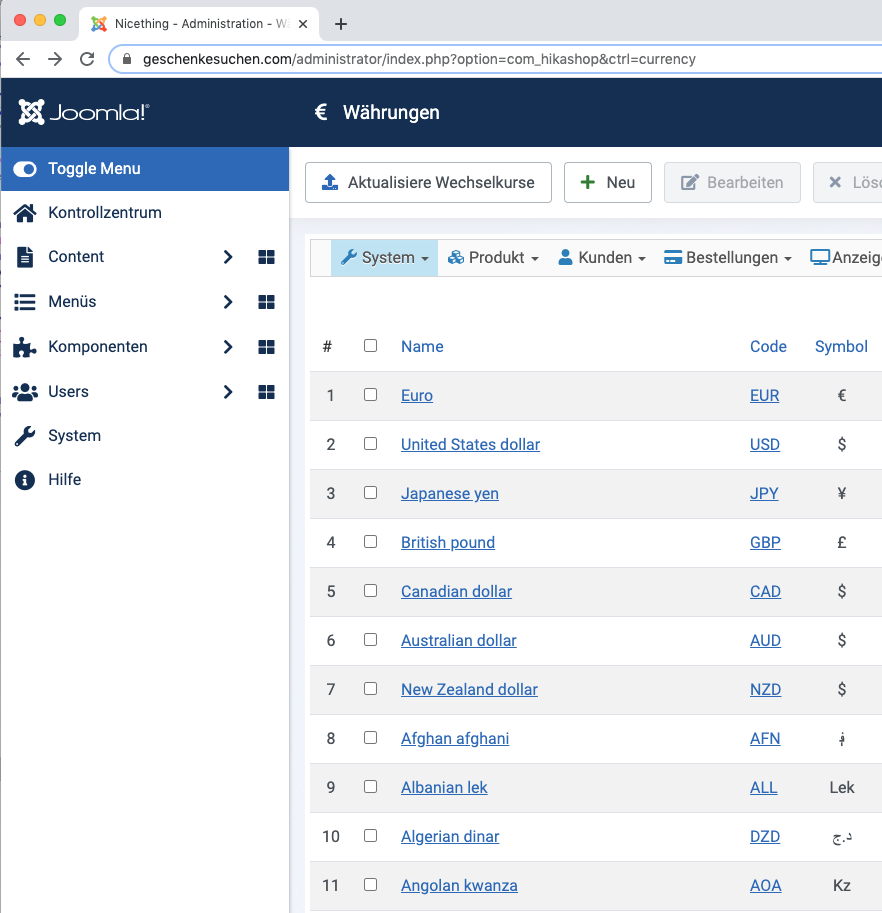
Task: Open the Users sidebar item
Action: (69, 391)
